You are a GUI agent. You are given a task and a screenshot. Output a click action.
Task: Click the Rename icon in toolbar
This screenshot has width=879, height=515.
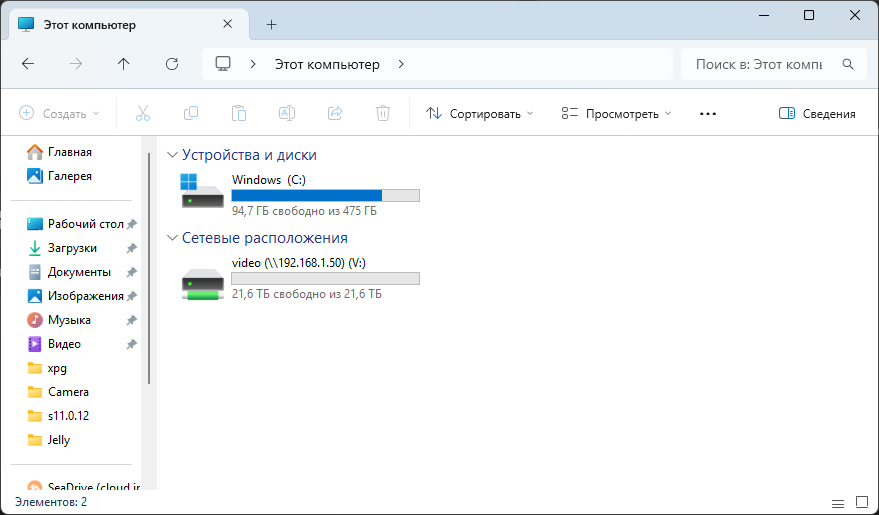pos(286,114)
